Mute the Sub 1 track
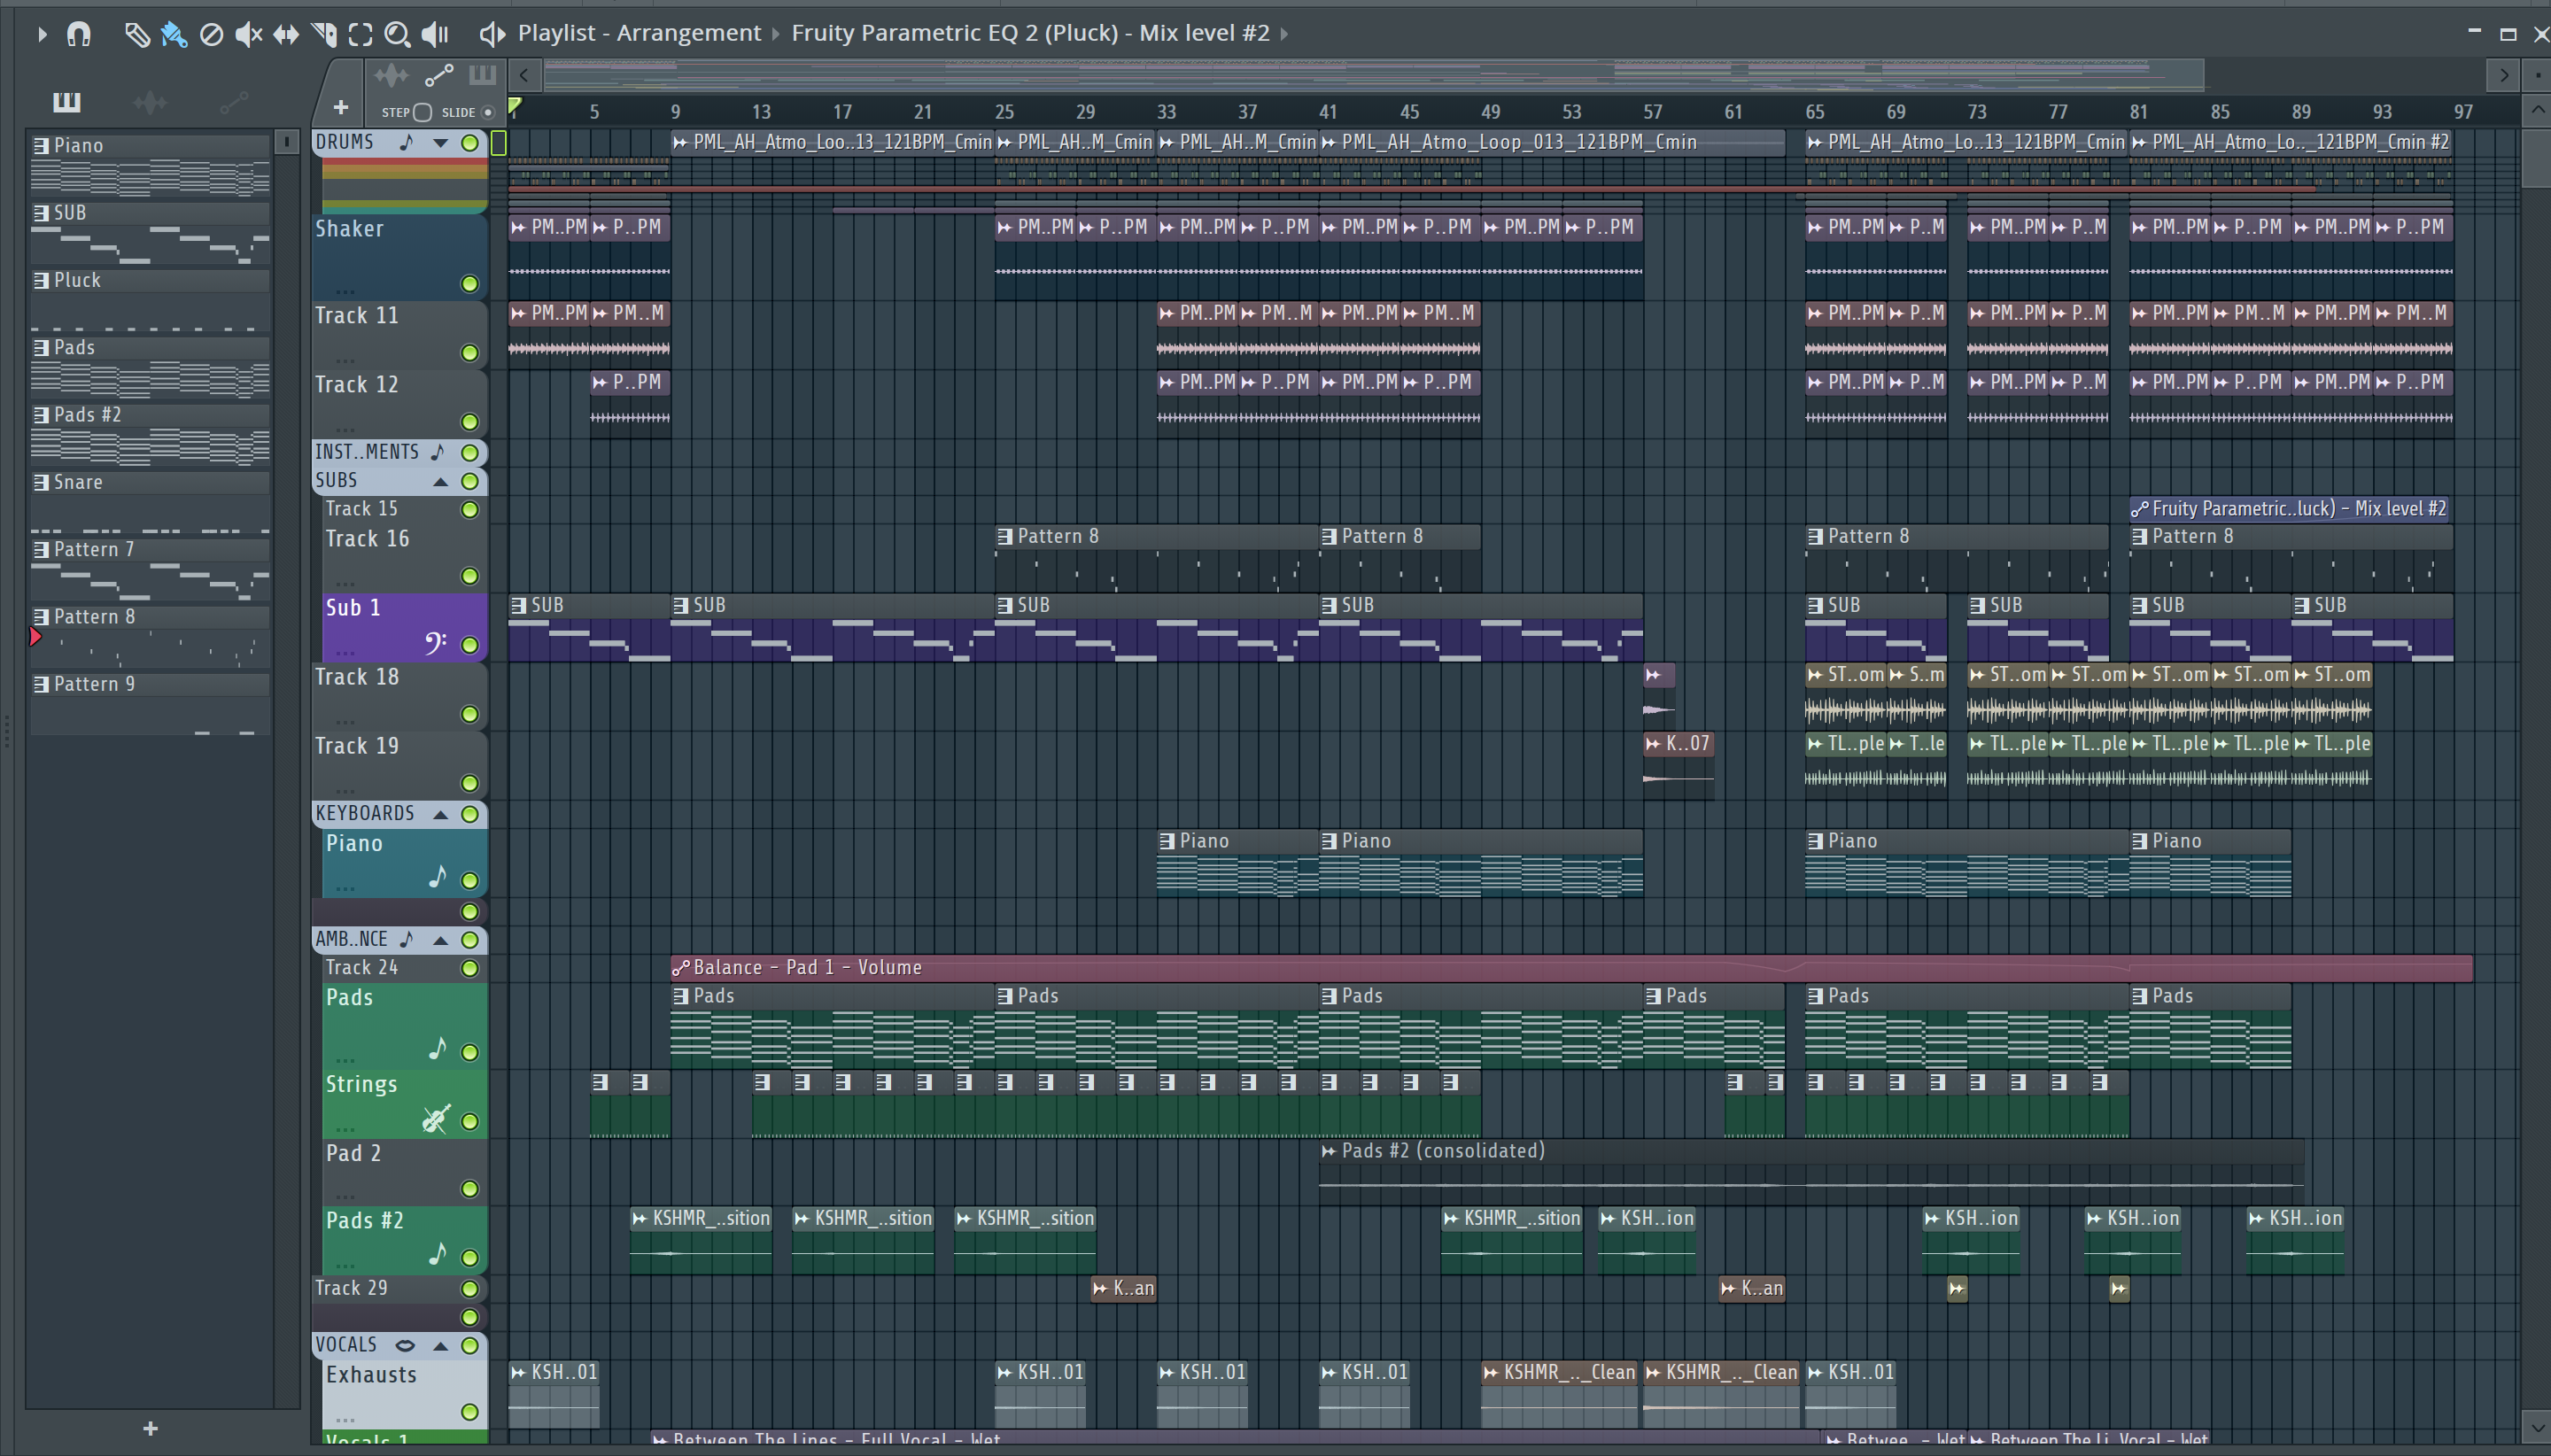This screenshot has width=2551, height=1456. (x=469, y=644)
